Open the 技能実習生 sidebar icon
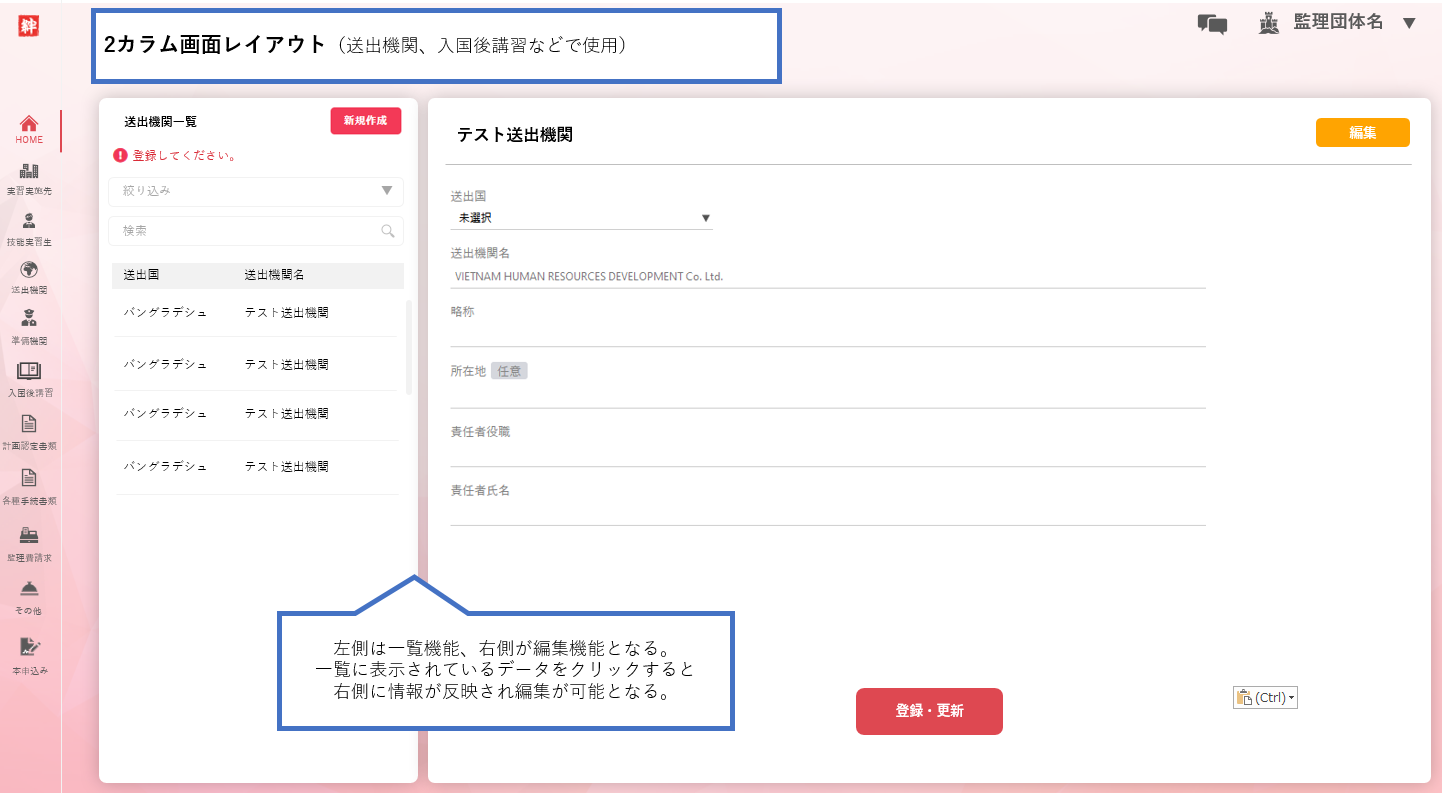Image resolution: width=1442 pixels, height=793 pixels. [29, 222]
